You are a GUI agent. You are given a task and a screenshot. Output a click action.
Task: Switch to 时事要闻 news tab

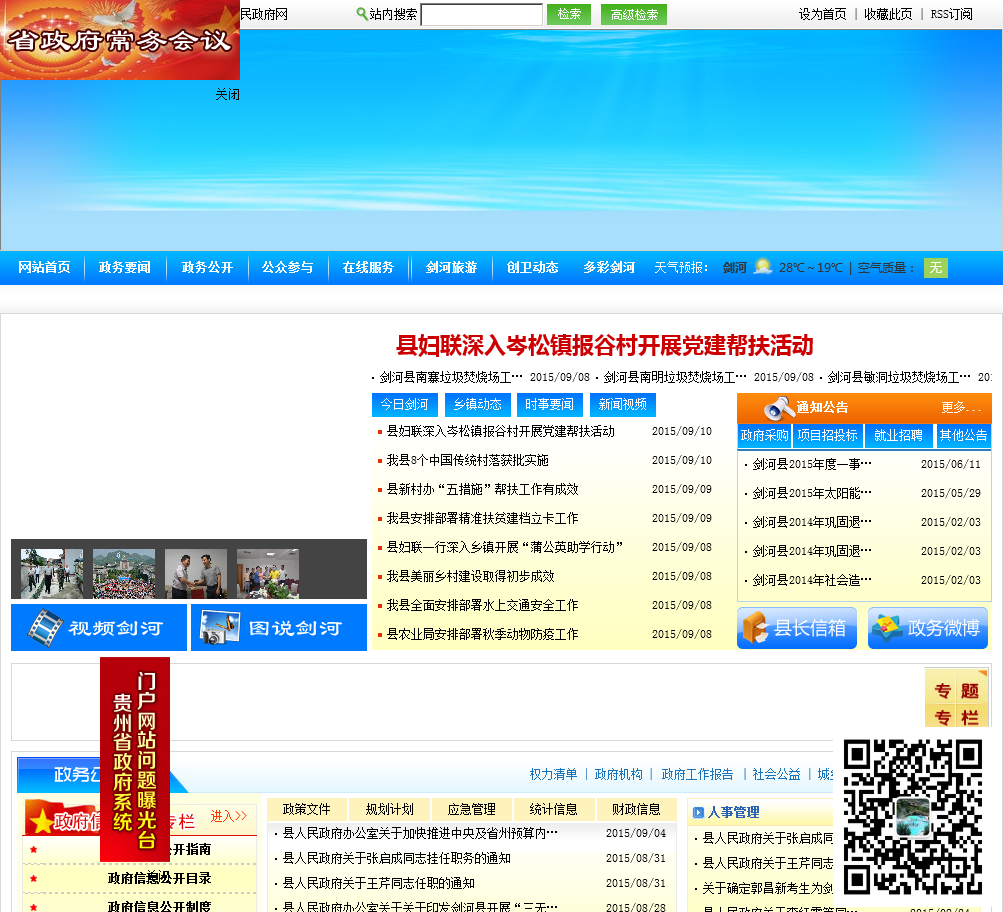(x=549, y=405)
